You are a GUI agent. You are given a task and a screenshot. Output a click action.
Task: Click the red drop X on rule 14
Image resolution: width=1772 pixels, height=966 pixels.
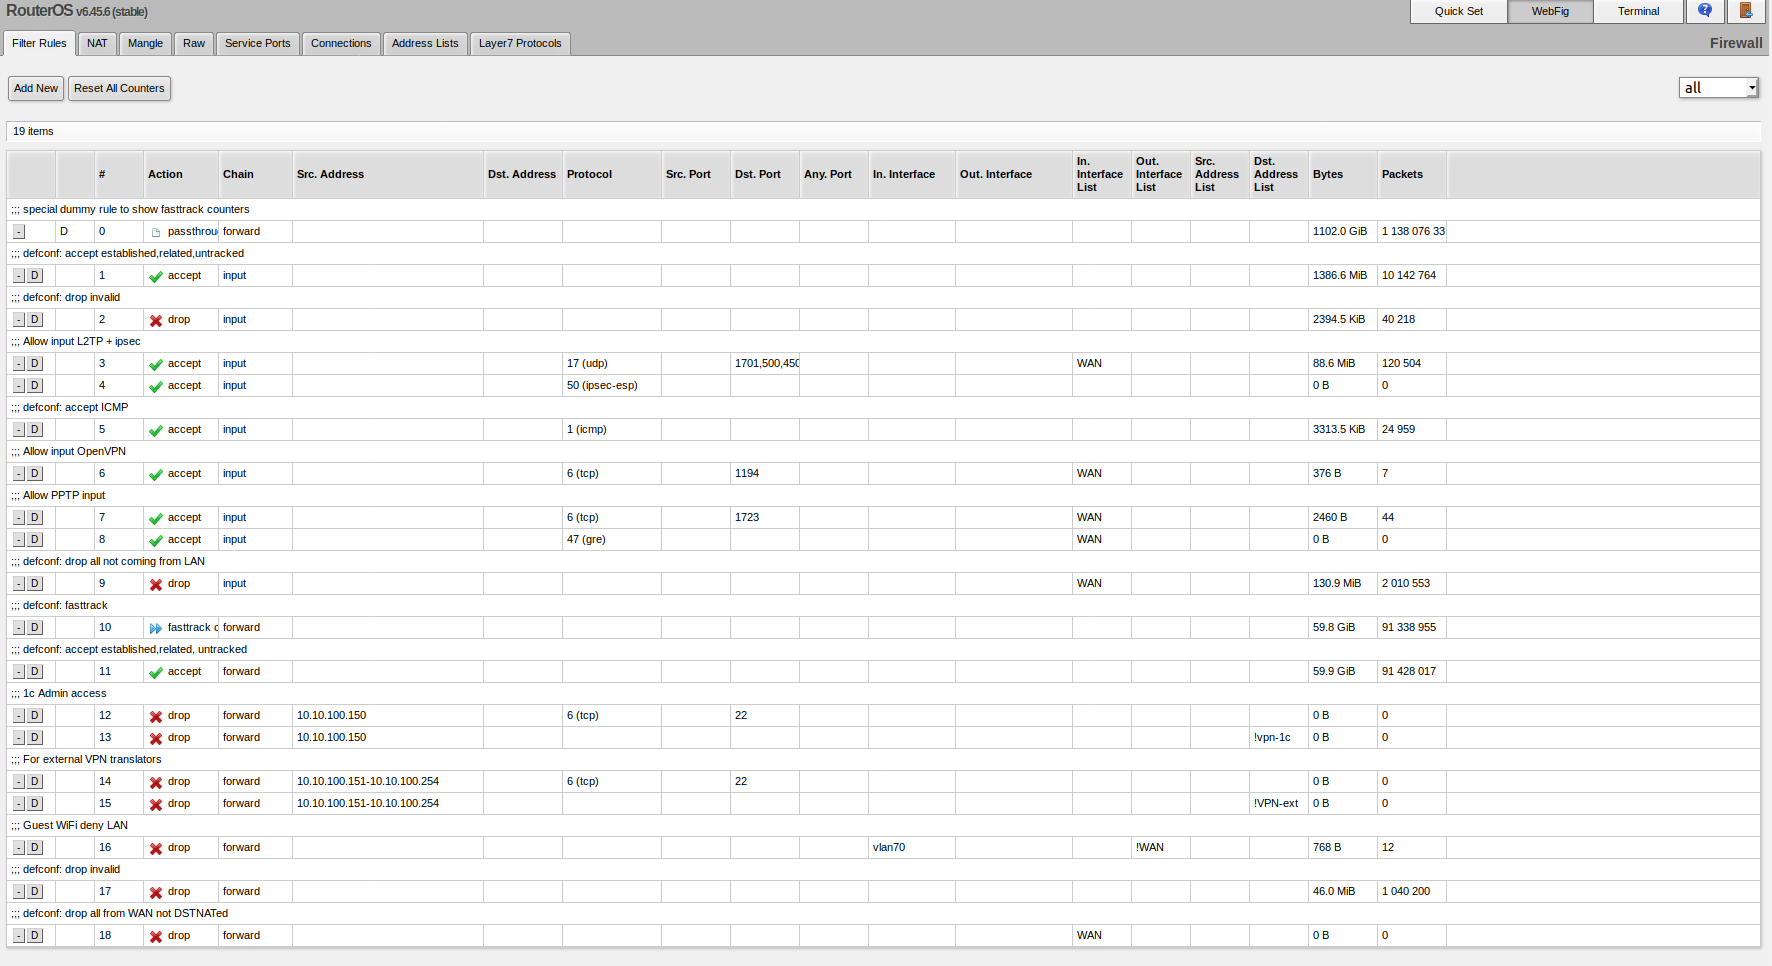[156, 782]
